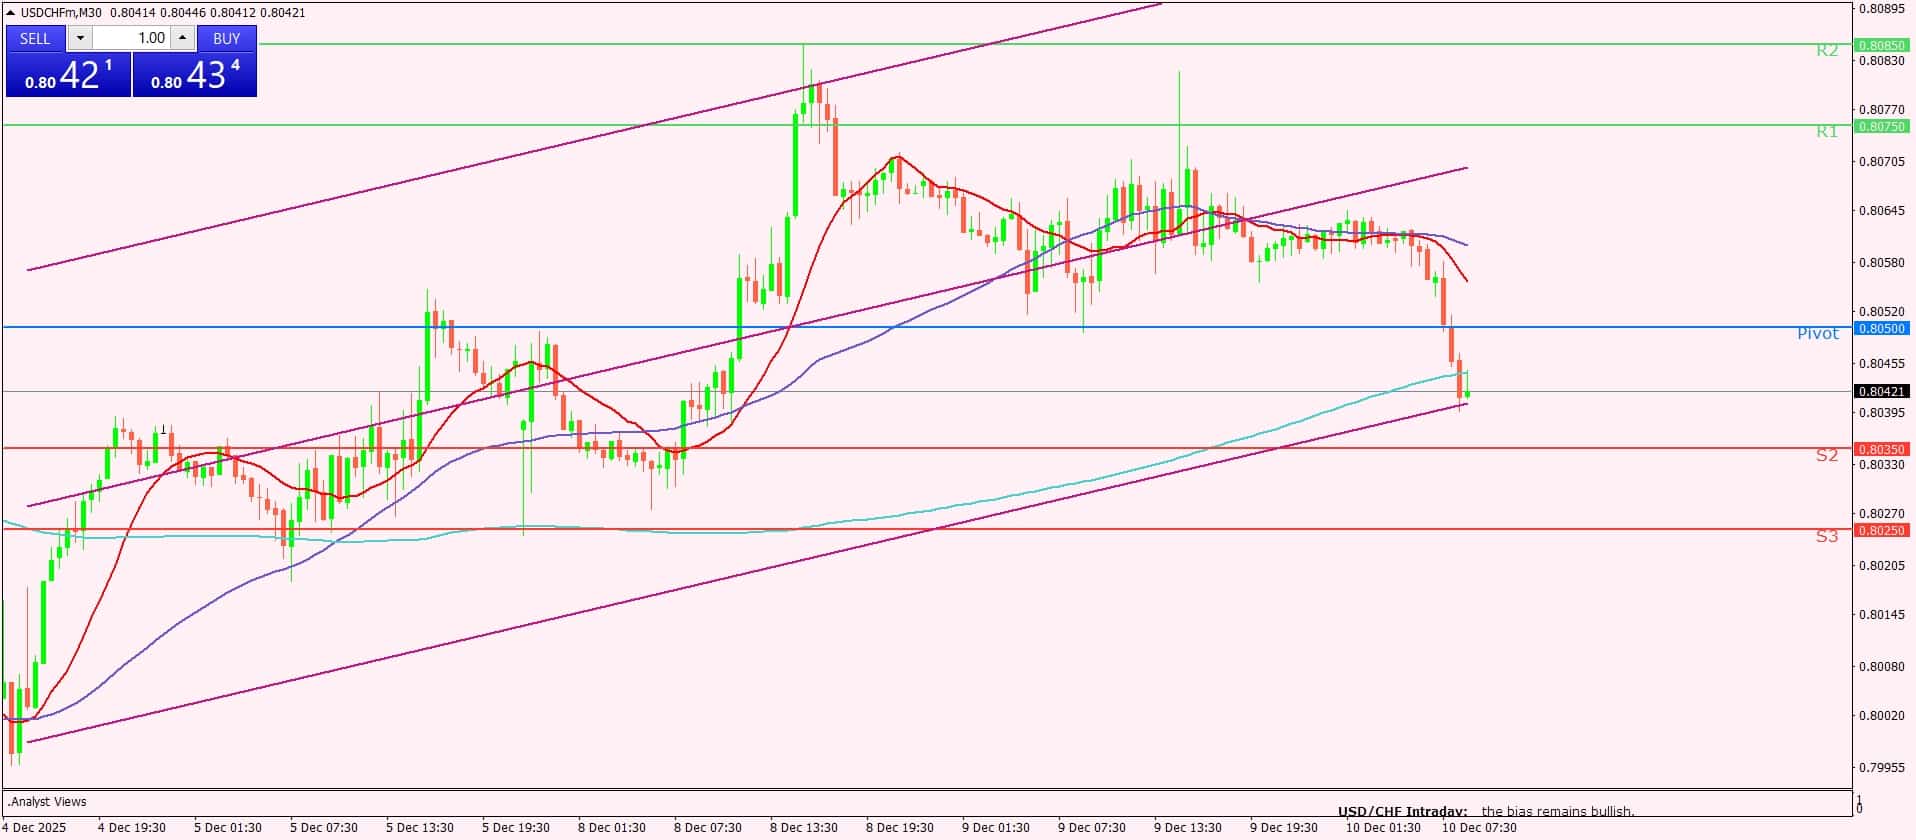1916x840 pixels.
Task: Click the 0.80645 price scale value
Action: tap(1881, 211)
